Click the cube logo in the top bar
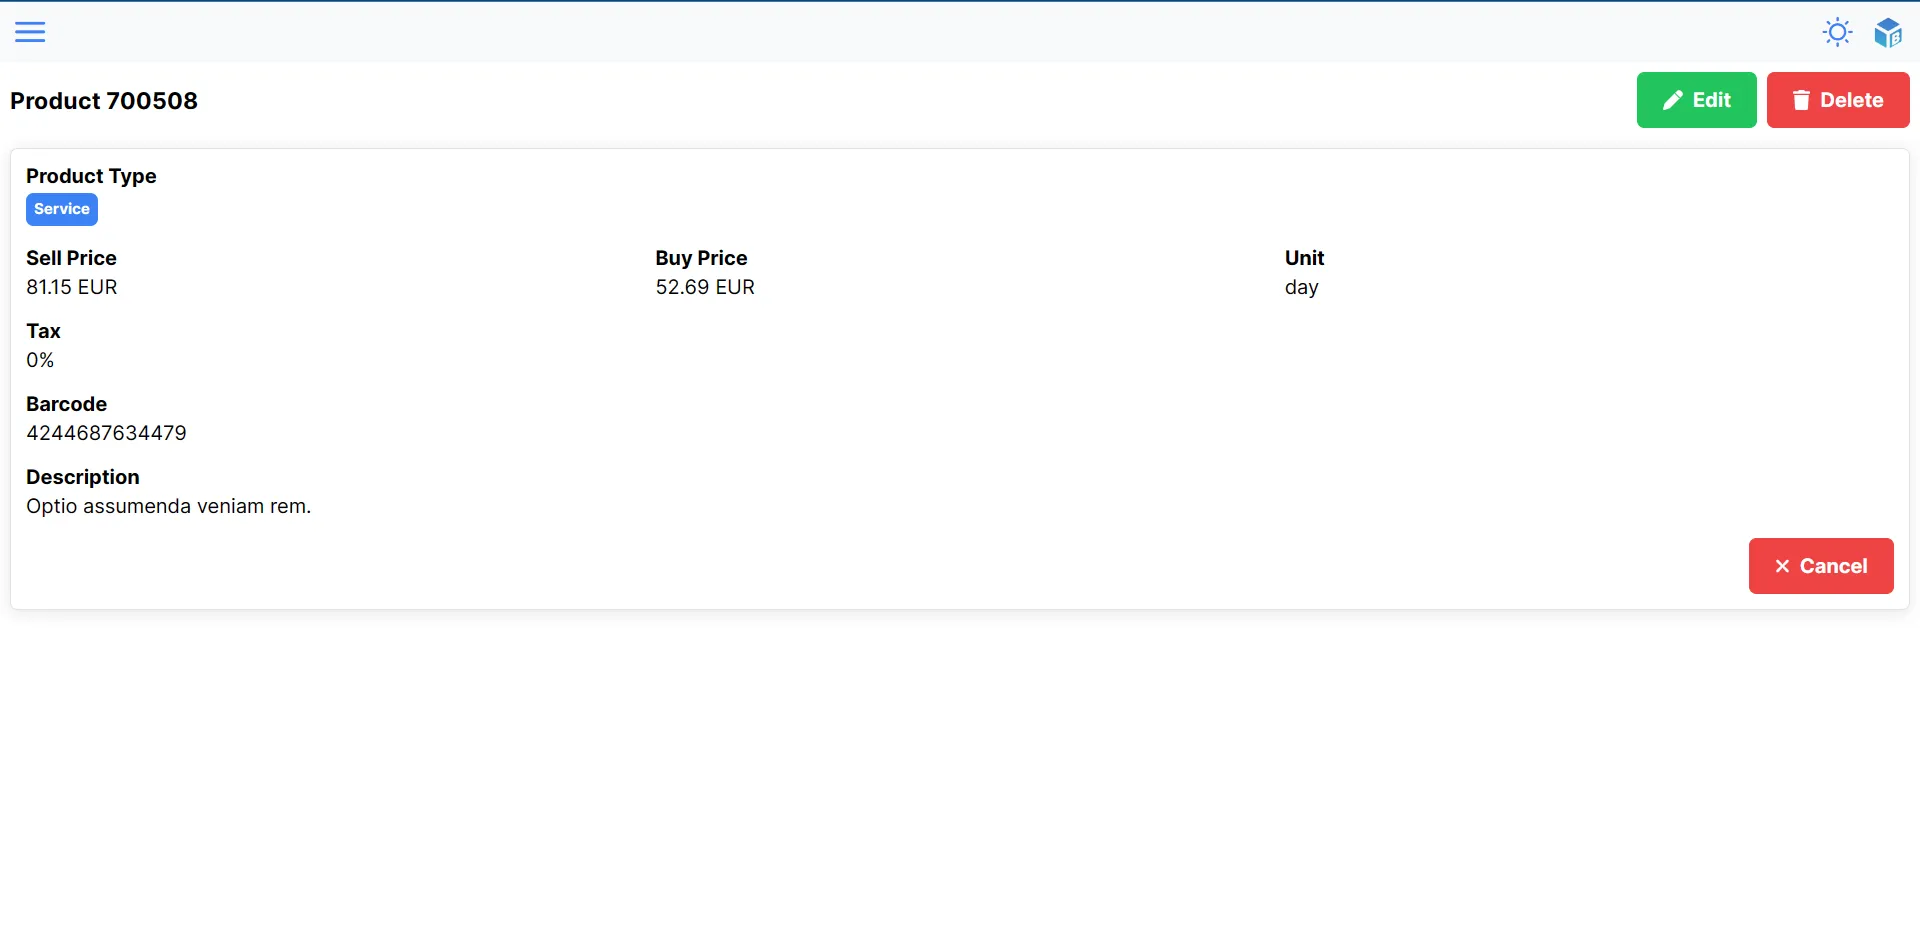 click(1888, 31)
